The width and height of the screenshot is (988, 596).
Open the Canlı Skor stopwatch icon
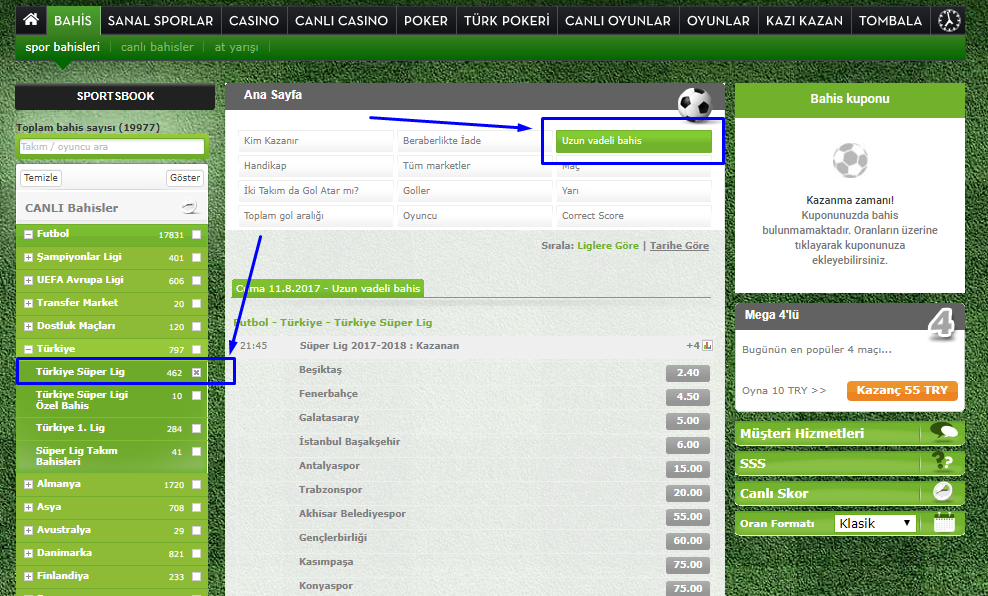tap(943, 492)
